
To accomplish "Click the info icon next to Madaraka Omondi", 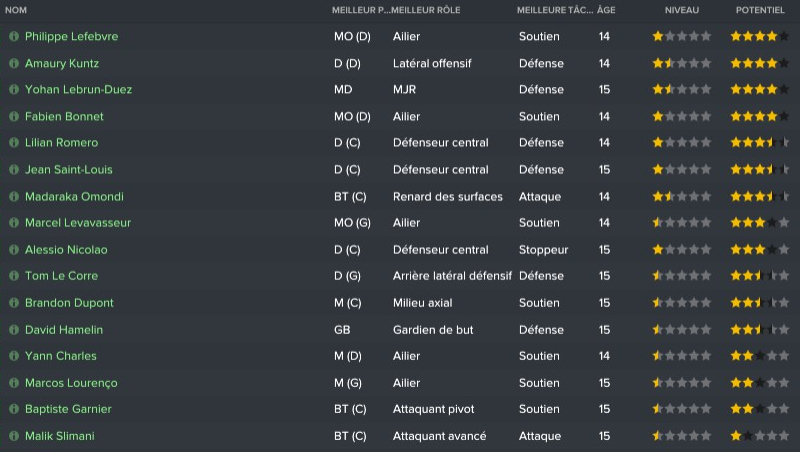I will tap(14, 196).
